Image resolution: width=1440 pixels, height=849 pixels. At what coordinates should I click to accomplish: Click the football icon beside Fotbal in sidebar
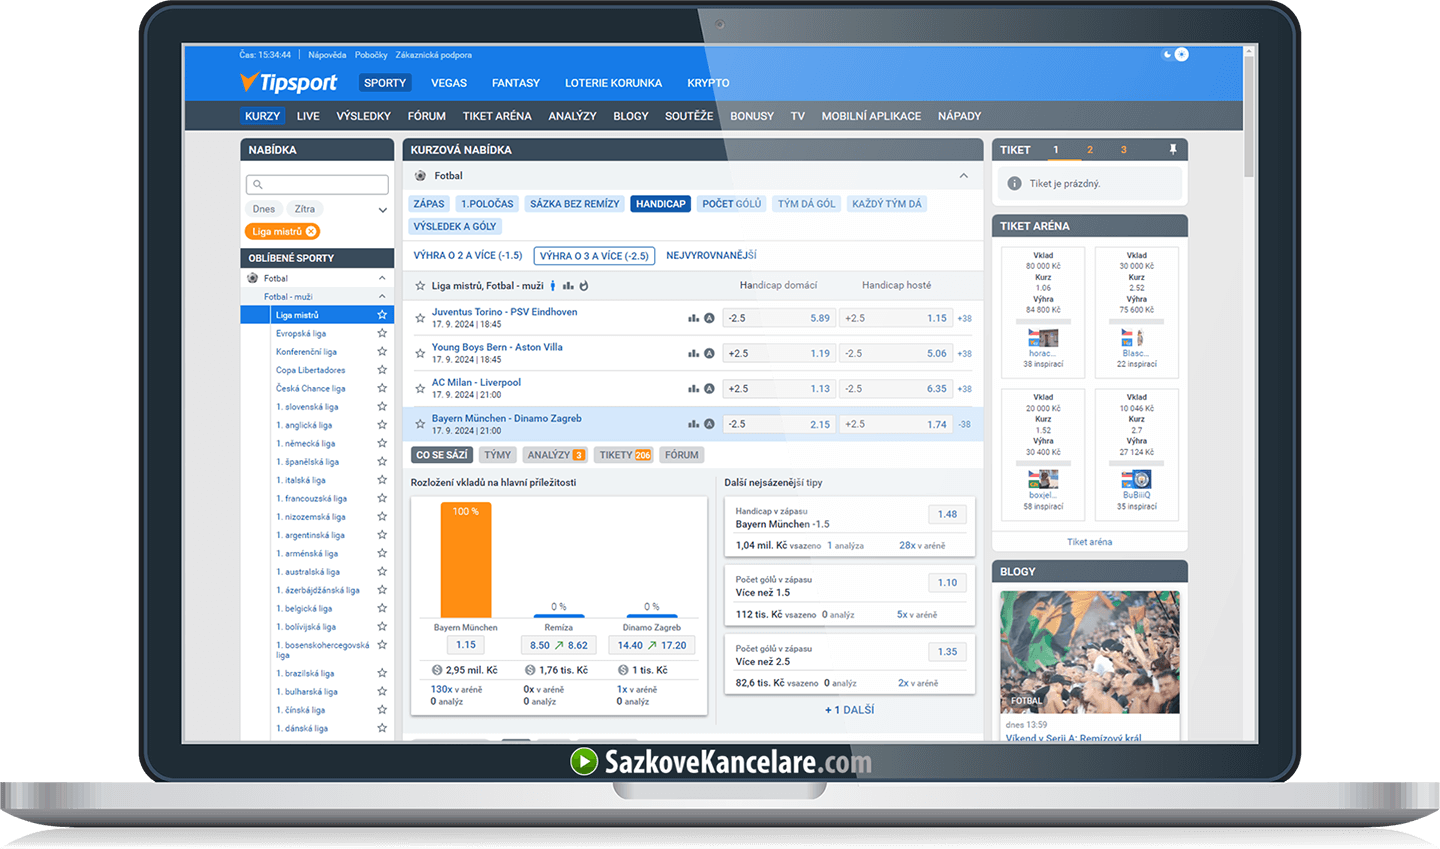pyautogui.click(x=253, y=278)
